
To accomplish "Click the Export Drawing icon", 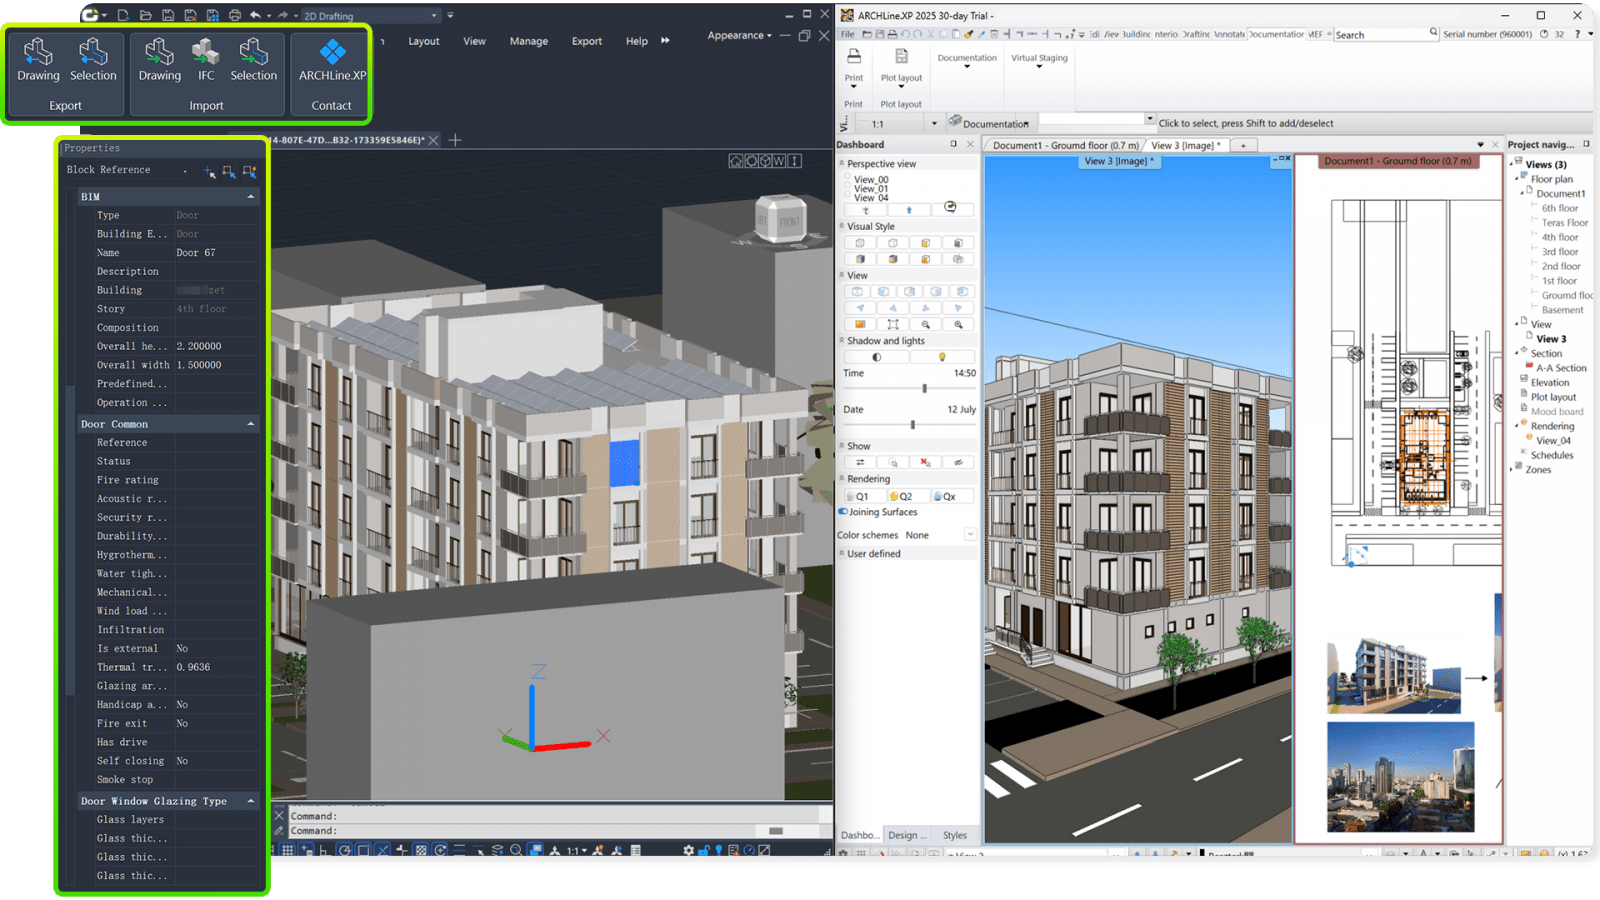I will [x=38, y=60].
